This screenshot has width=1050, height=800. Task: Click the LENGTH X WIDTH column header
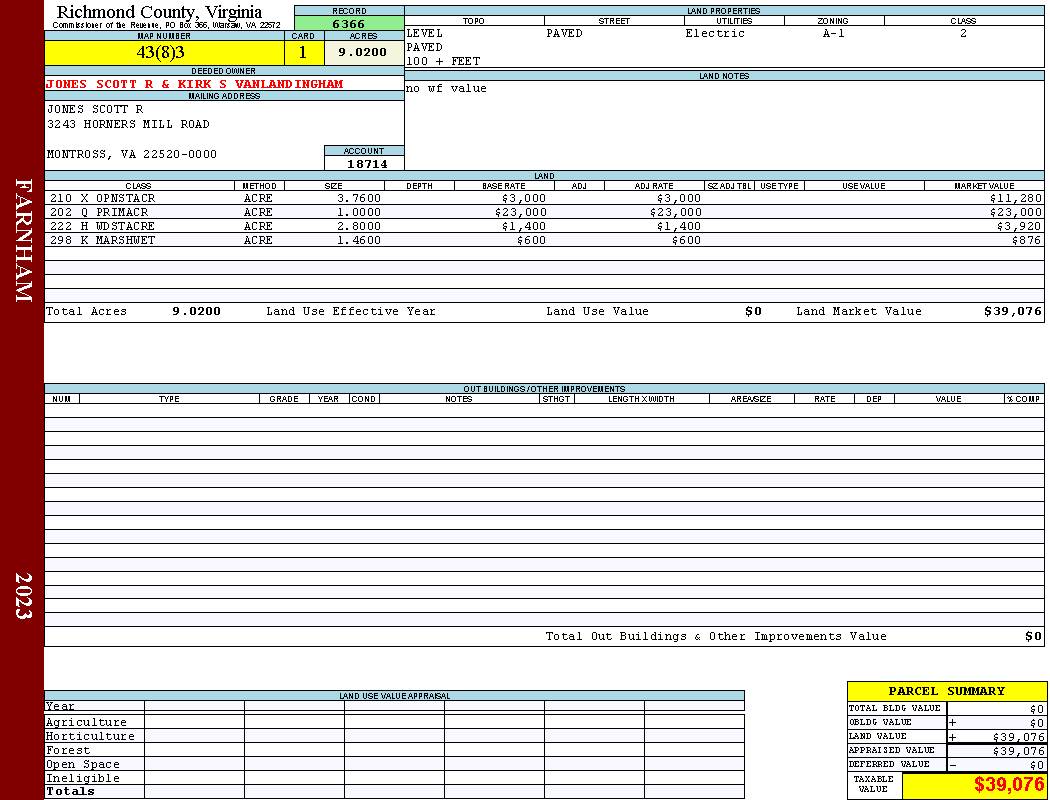pos(641,398)
